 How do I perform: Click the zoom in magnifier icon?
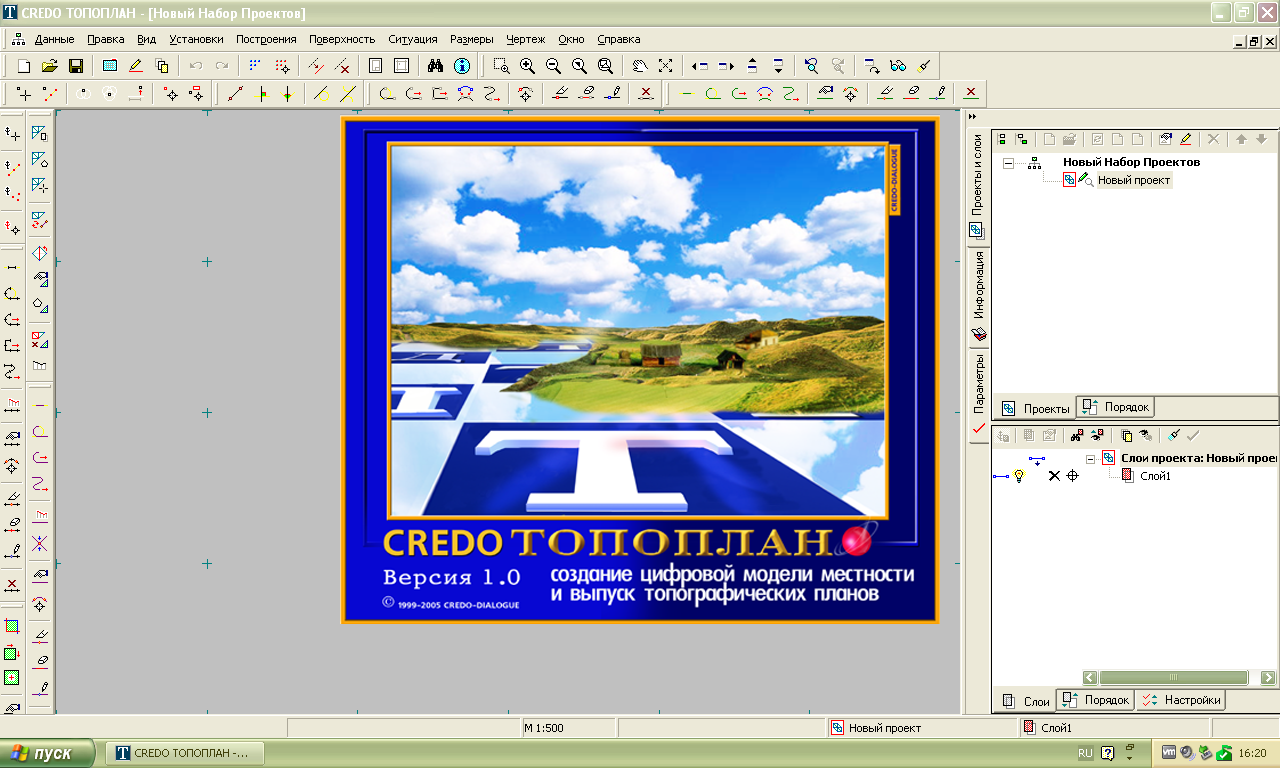tap(527, 66)
